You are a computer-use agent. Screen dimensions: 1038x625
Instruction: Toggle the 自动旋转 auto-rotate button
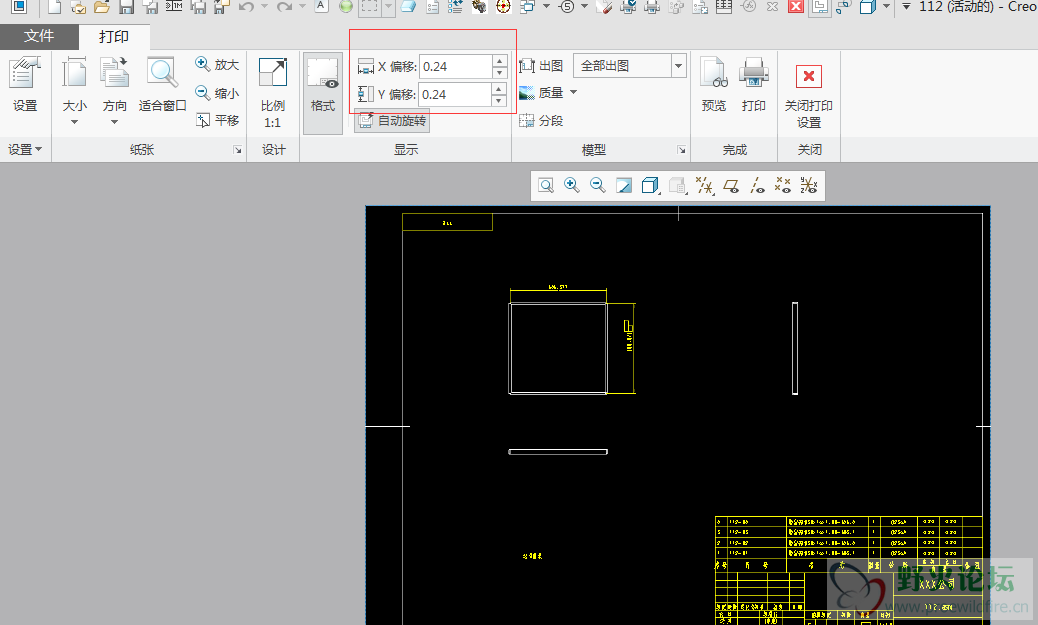pos(392,120)
